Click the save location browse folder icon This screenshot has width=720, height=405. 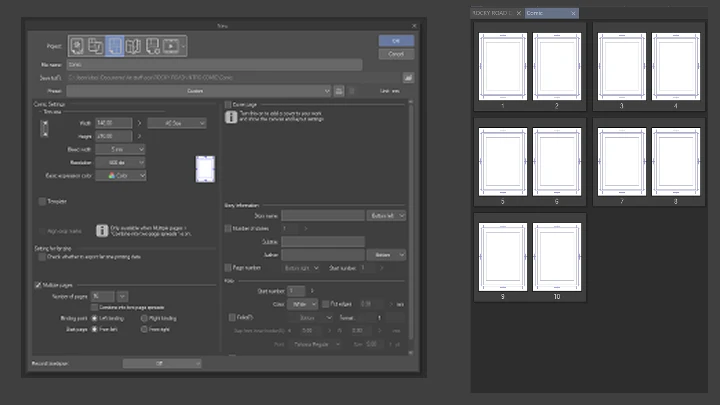pyautogui.click(x=409, y=77)
